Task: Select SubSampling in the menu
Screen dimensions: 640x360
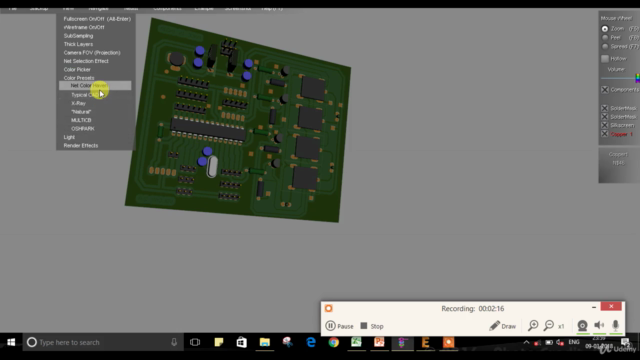Action: [x=78, y=36]
